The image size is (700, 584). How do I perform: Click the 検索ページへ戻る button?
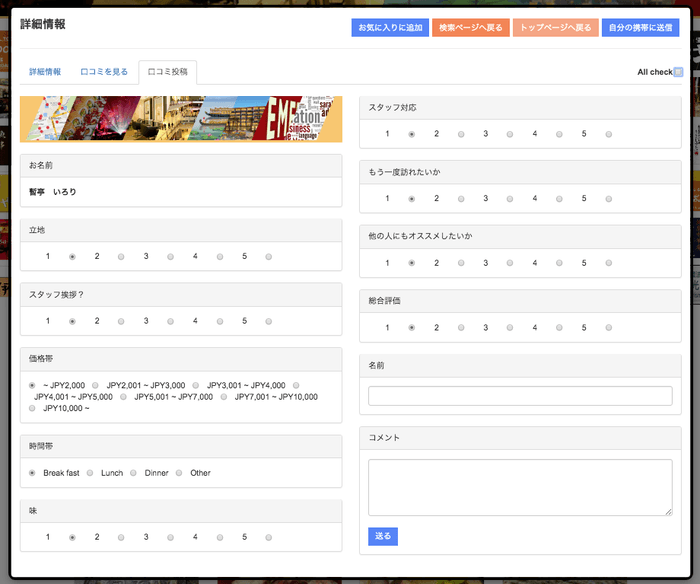(x=470, y=28)
